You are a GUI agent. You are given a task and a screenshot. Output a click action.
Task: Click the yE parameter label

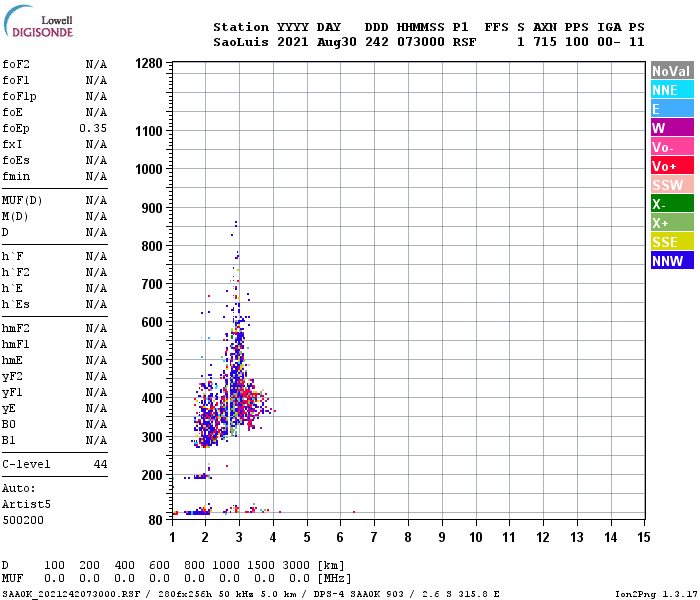(x=8, y=409)
